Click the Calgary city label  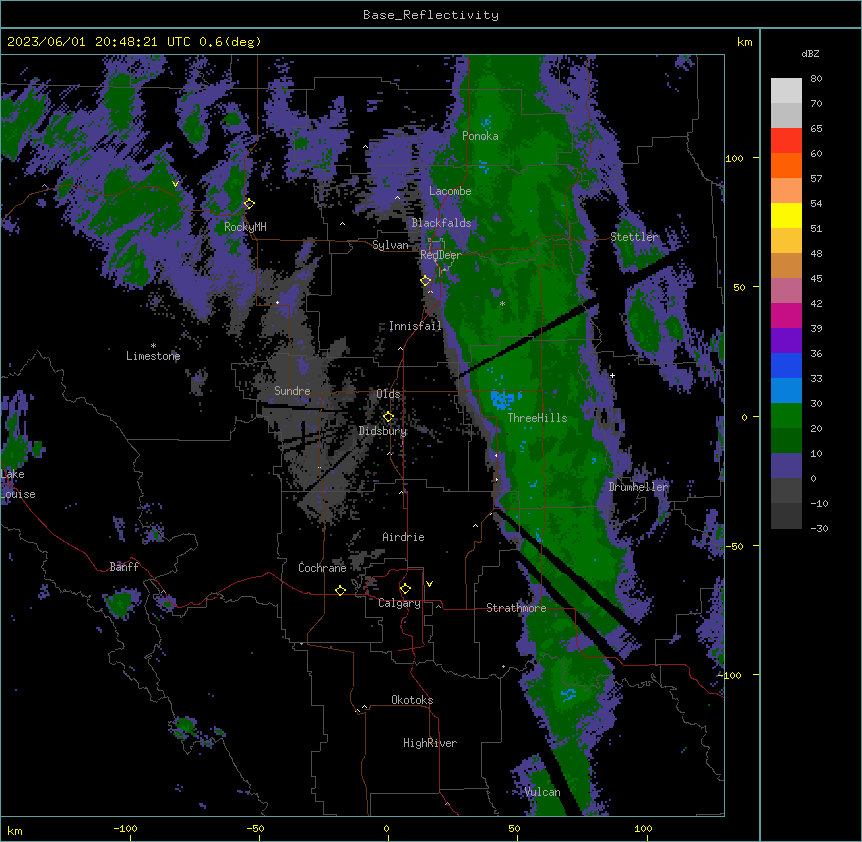(399, 603)
